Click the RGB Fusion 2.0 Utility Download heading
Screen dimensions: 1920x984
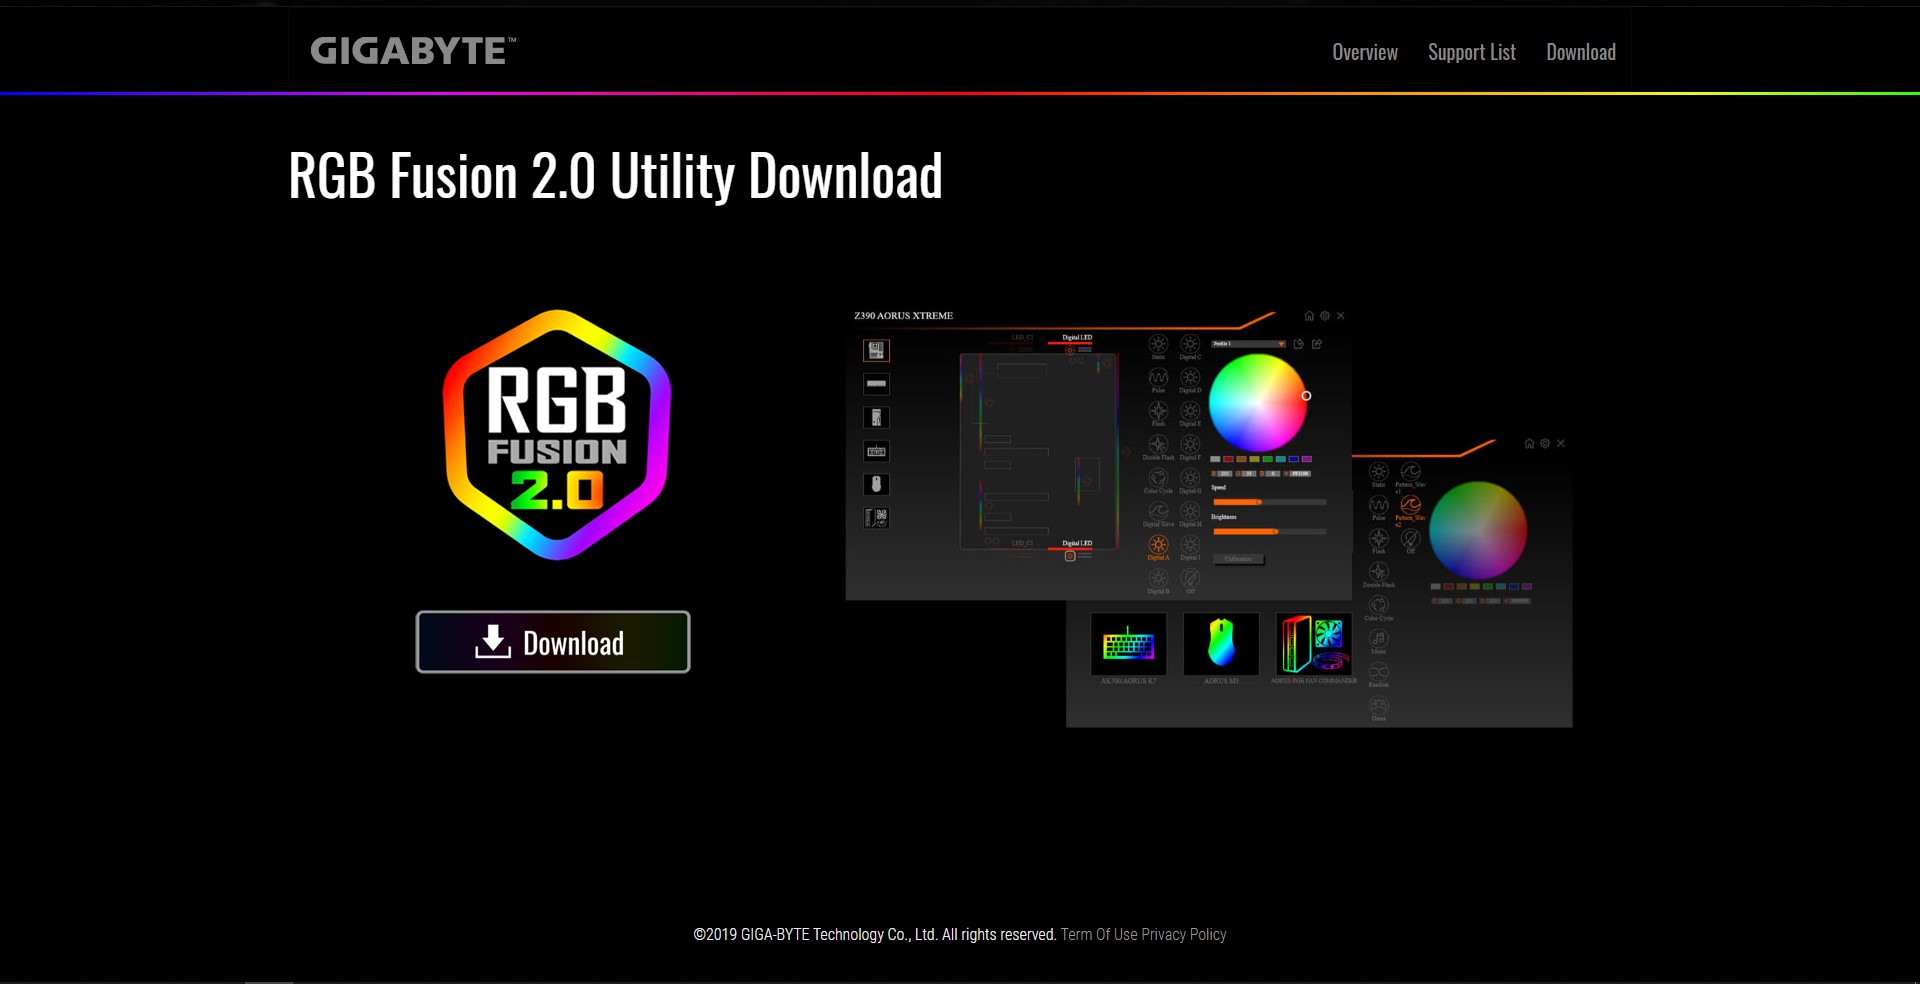615,176
